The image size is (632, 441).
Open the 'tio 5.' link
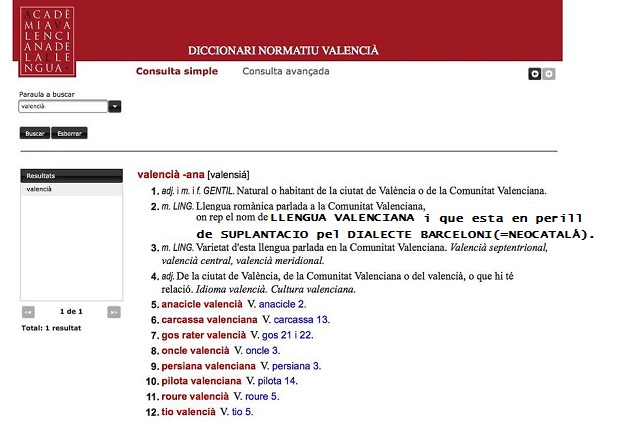[242, 412]
